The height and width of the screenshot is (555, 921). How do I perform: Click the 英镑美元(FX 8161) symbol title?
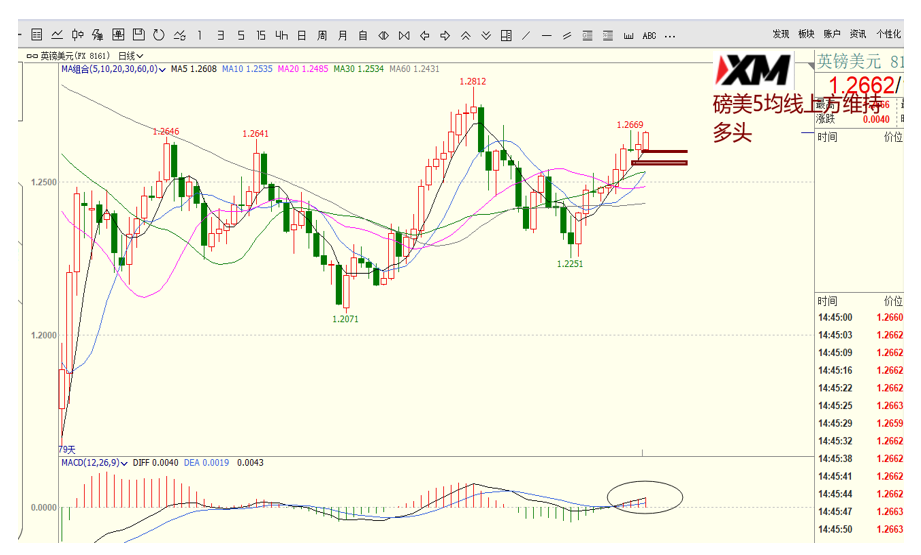[x=75, y=56]
